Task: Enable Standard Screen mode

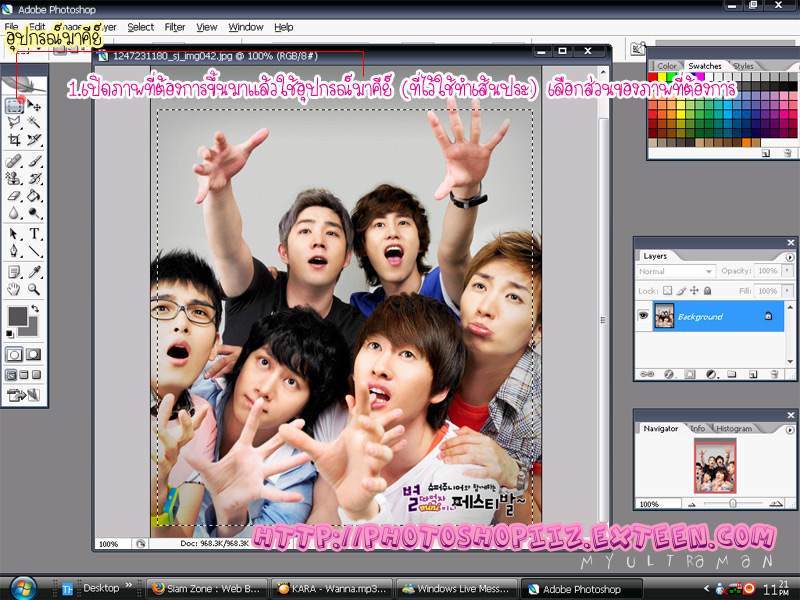Action: pos(11,375)
